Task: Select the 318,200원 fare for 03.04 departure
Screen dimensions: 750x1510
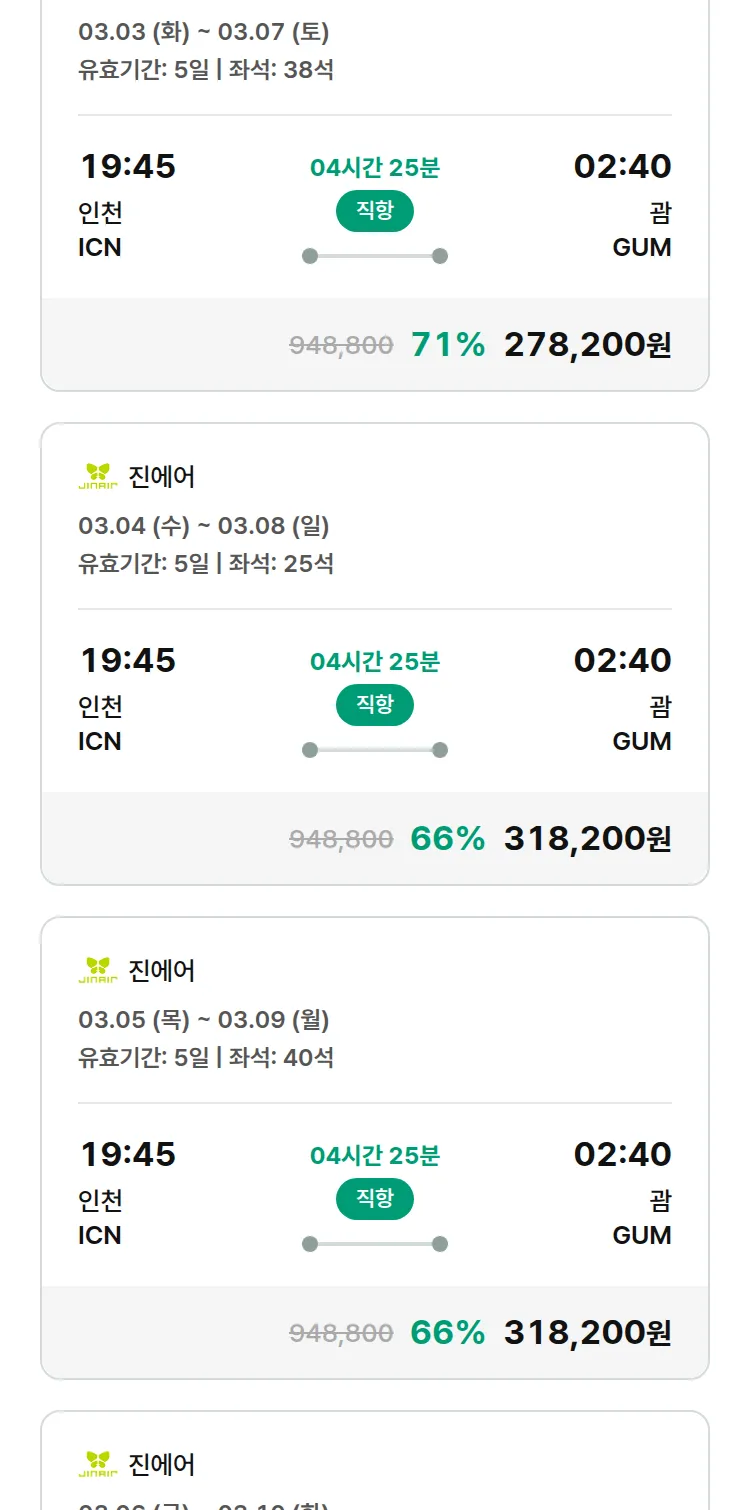Action: [587, 839]
